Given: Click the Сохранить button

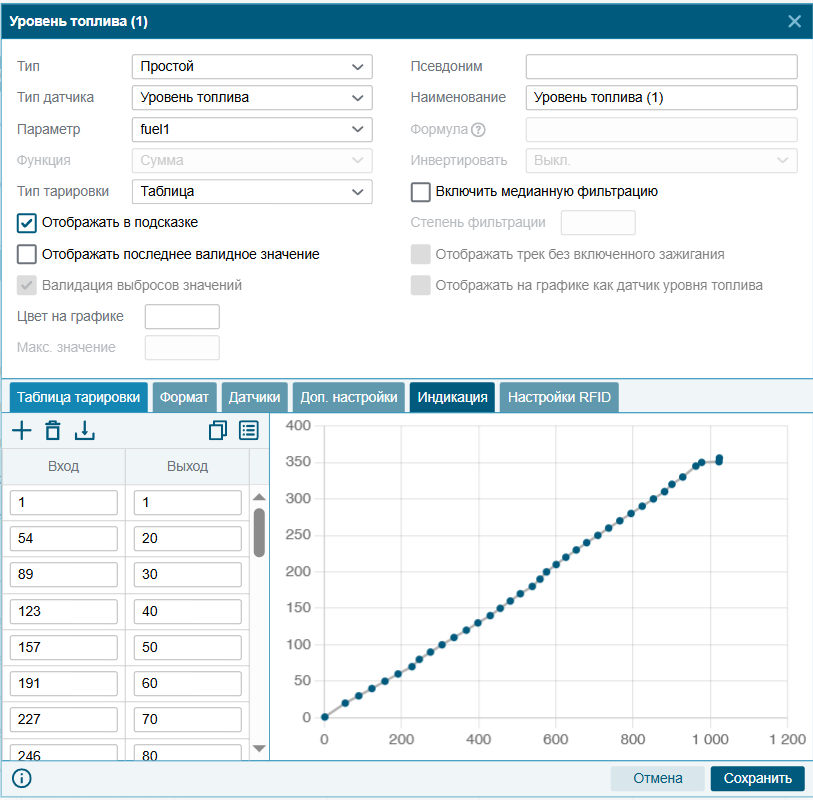Looking at the screenshot, I should 758,778.
